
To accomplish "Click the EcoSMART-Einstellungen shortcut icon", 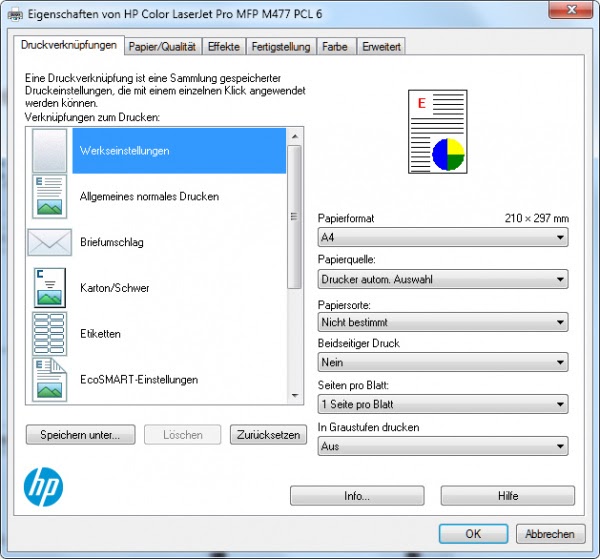I will point(49,380).
